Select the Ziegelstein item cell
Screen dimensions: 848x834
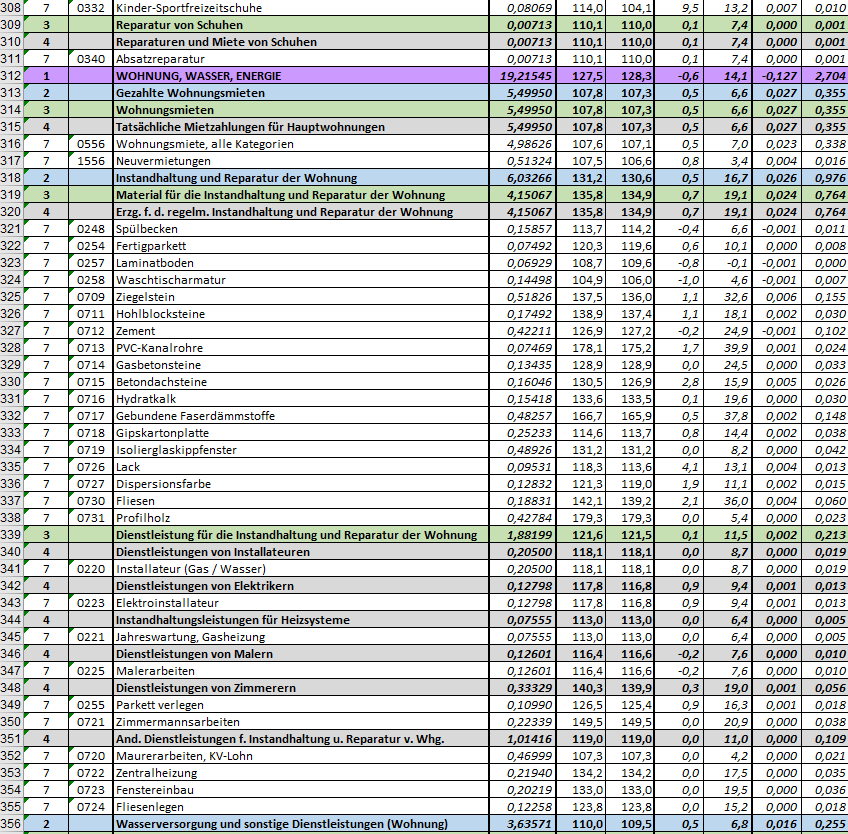click(300, 297)
